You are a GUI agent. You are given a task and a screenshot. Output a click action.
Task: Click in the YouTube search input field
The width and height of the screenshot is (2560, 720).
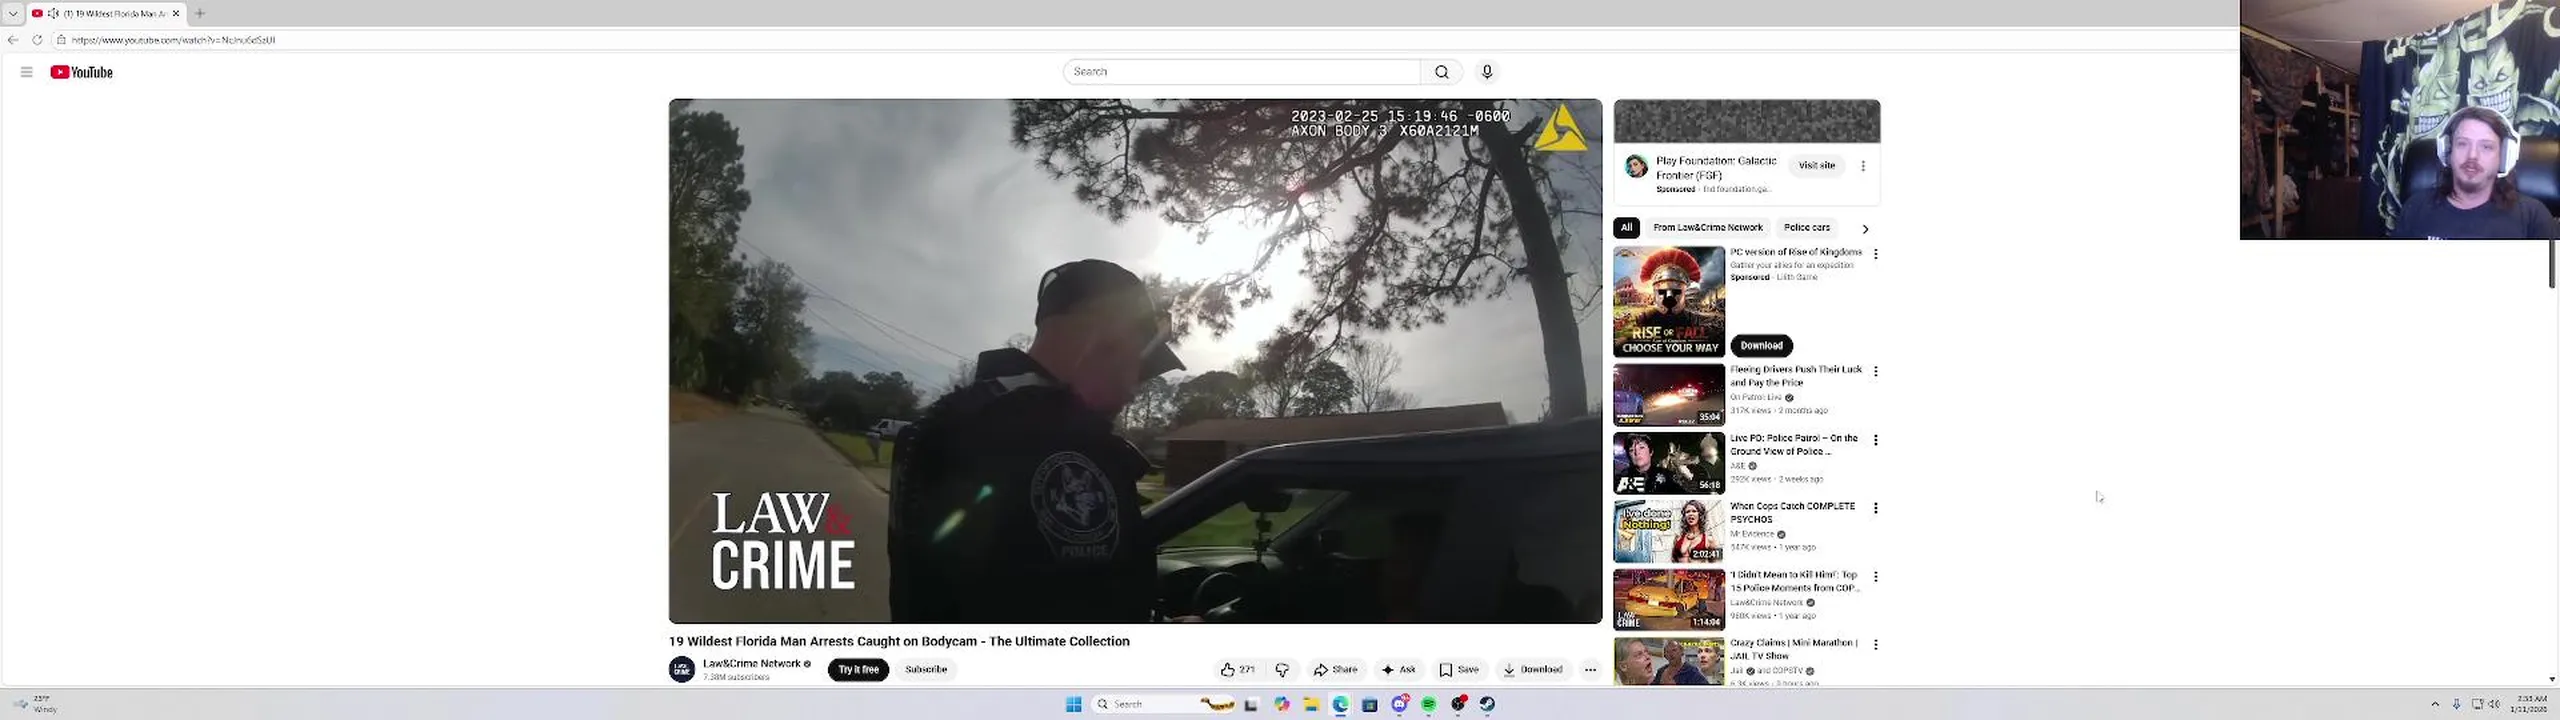click(x=1241, y=72)
